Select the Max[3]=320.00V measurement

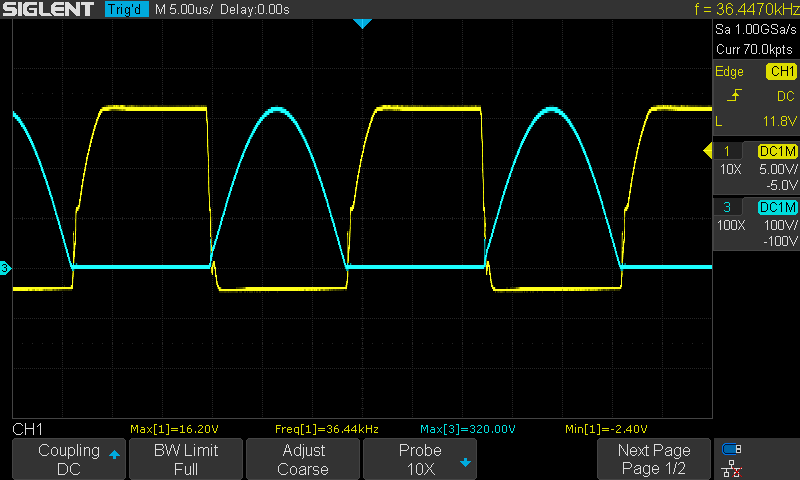point(467,429)
